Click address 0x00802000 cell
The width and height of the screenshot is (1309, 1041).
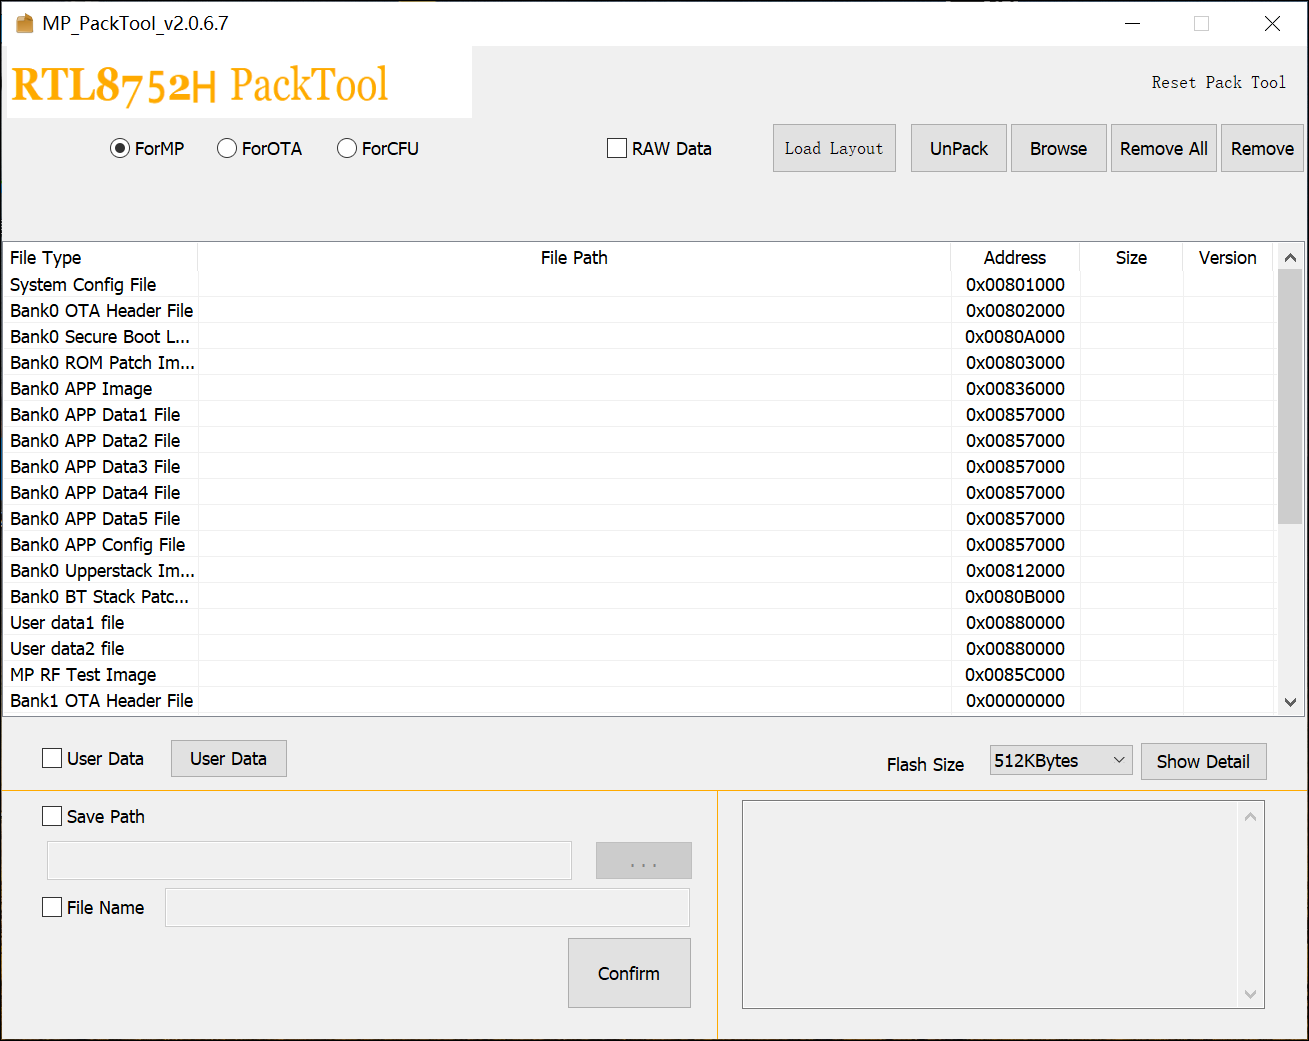[x=1015, y=311]
